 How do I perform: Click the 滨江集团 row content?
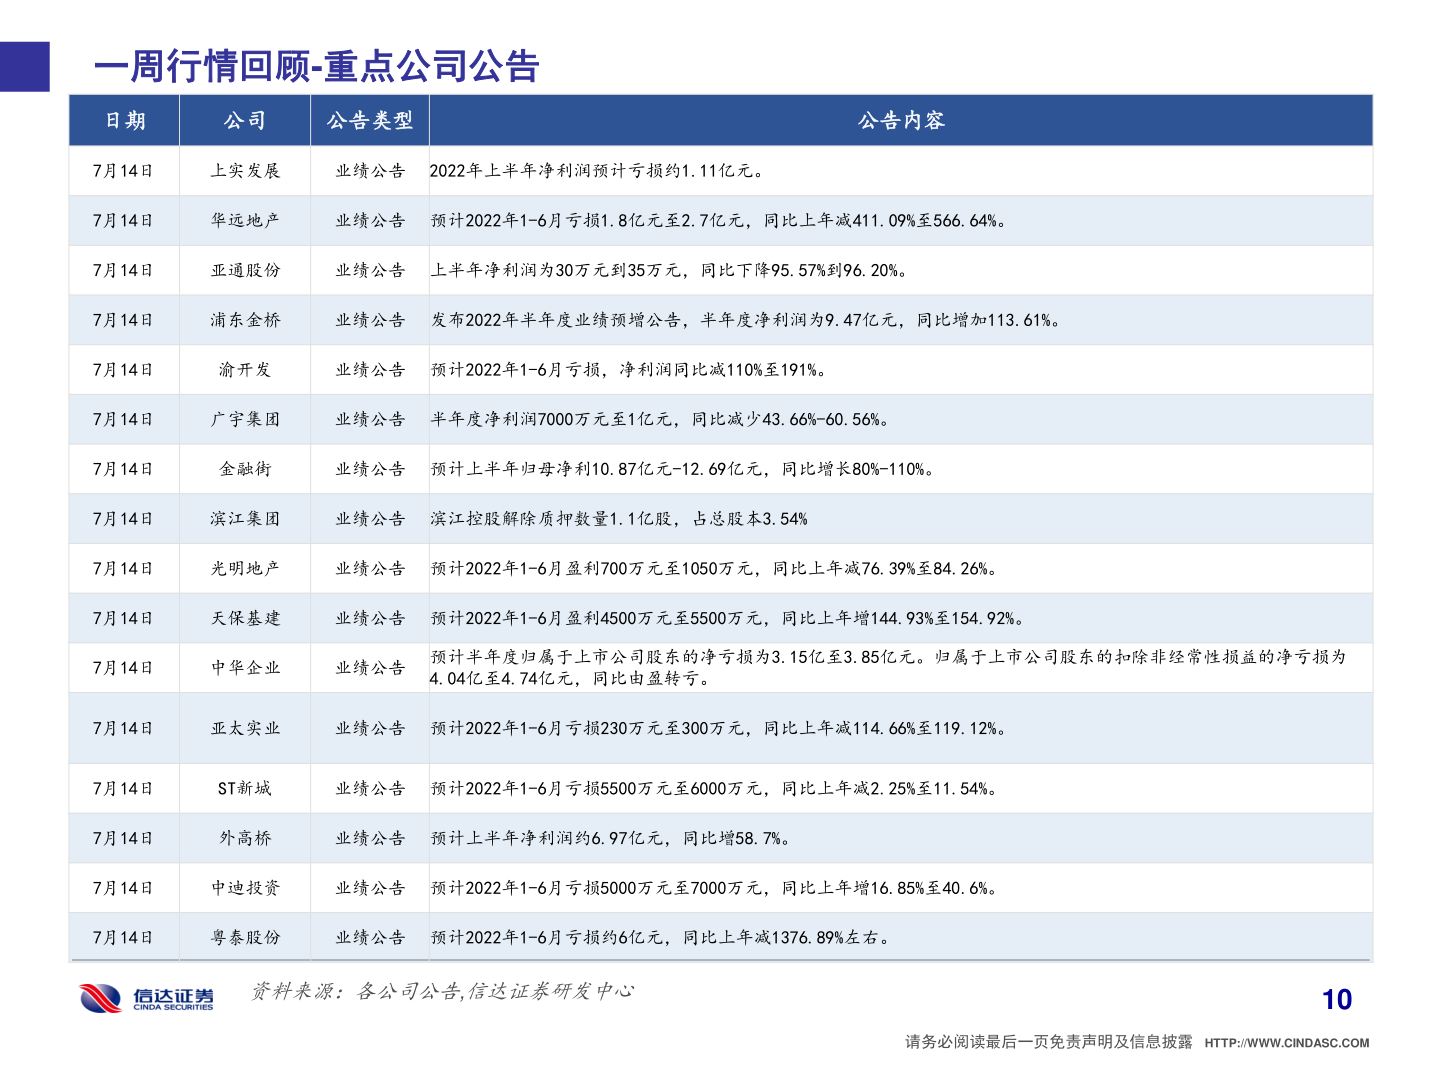[x=618, y=518]
